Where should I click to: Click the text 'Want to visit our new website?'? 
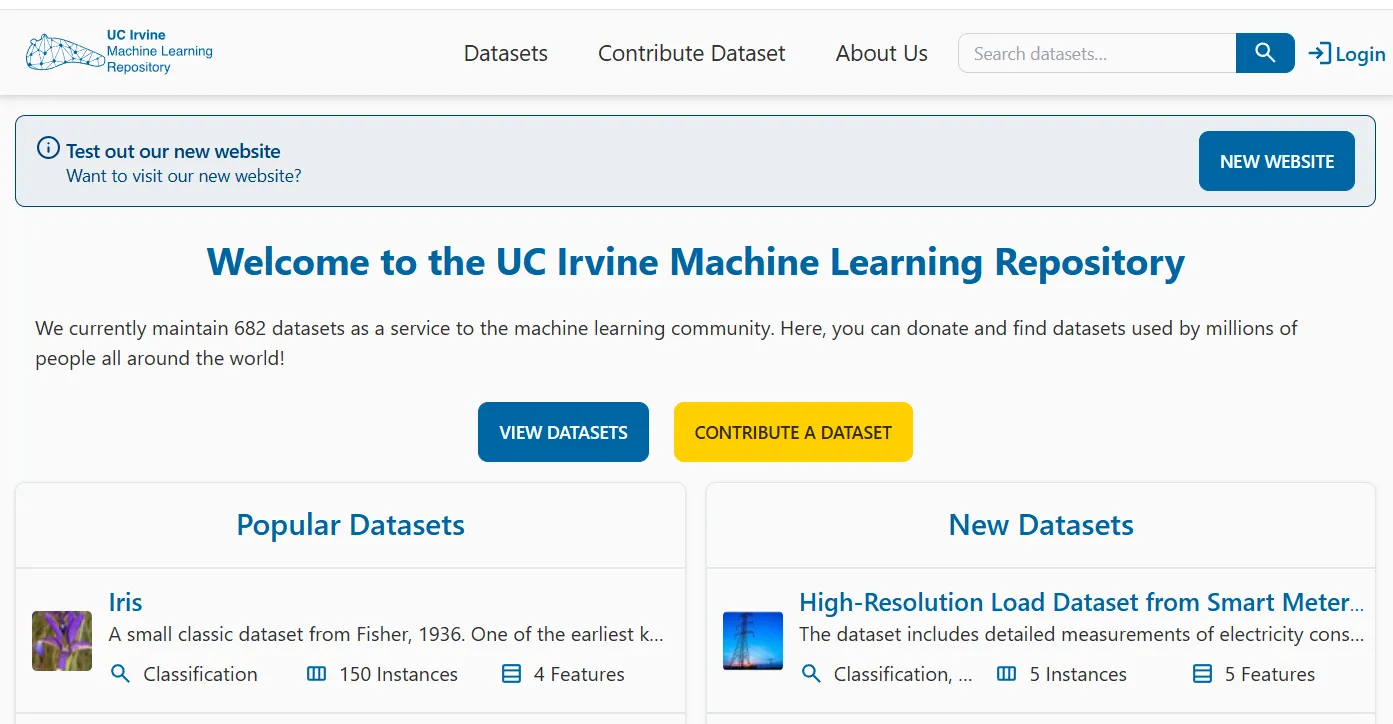click(184, 176)
